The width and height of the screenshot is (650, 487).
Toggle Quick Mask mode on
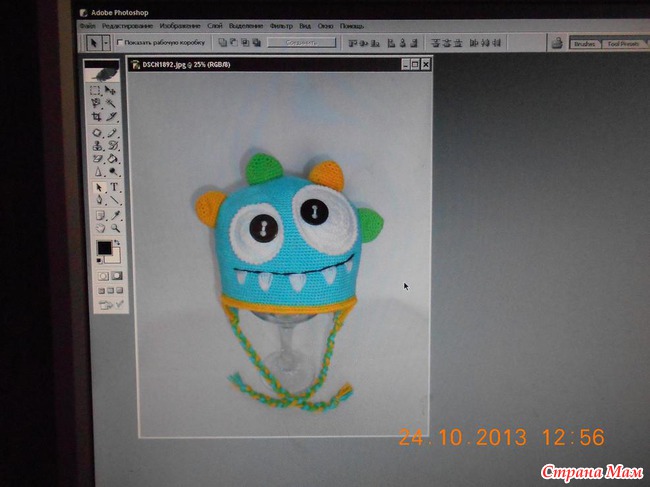[x=115, y=275]
